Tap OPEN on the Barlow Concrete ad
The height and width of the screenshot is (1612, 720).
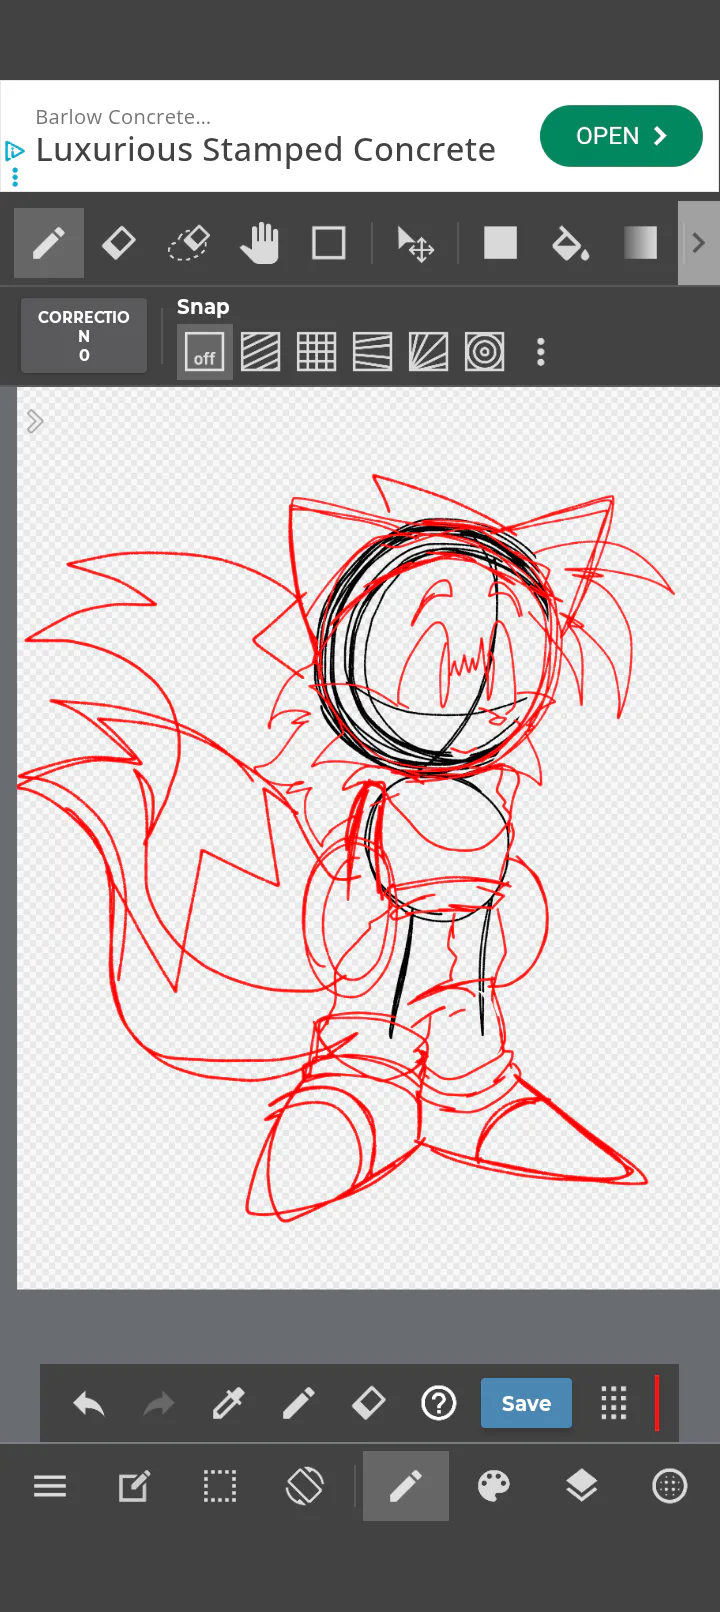tap(621, 136)
